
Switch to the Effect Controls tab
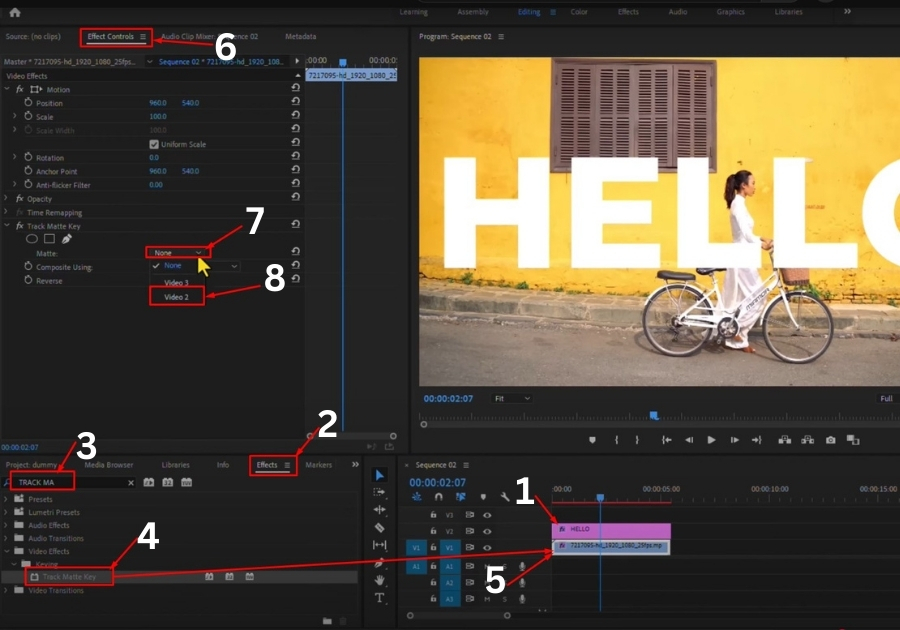coord(111,36)
